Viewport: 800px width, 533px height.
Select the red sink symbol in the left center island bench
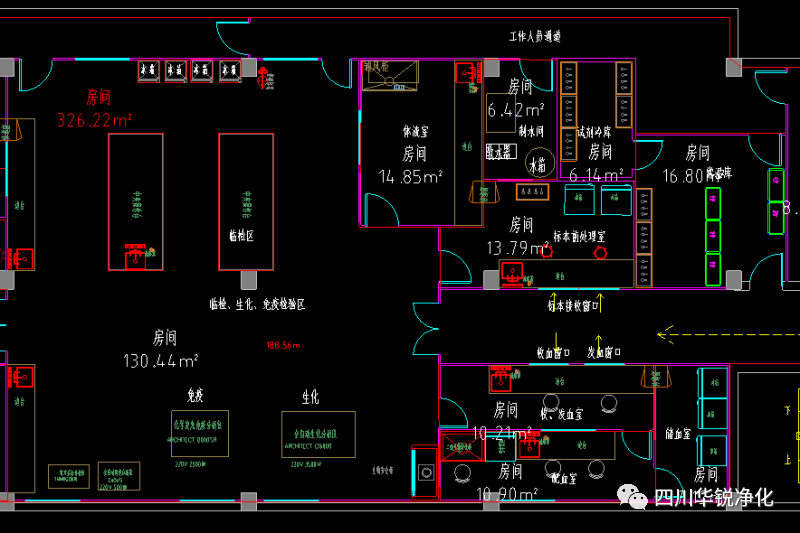click(132, 255)
